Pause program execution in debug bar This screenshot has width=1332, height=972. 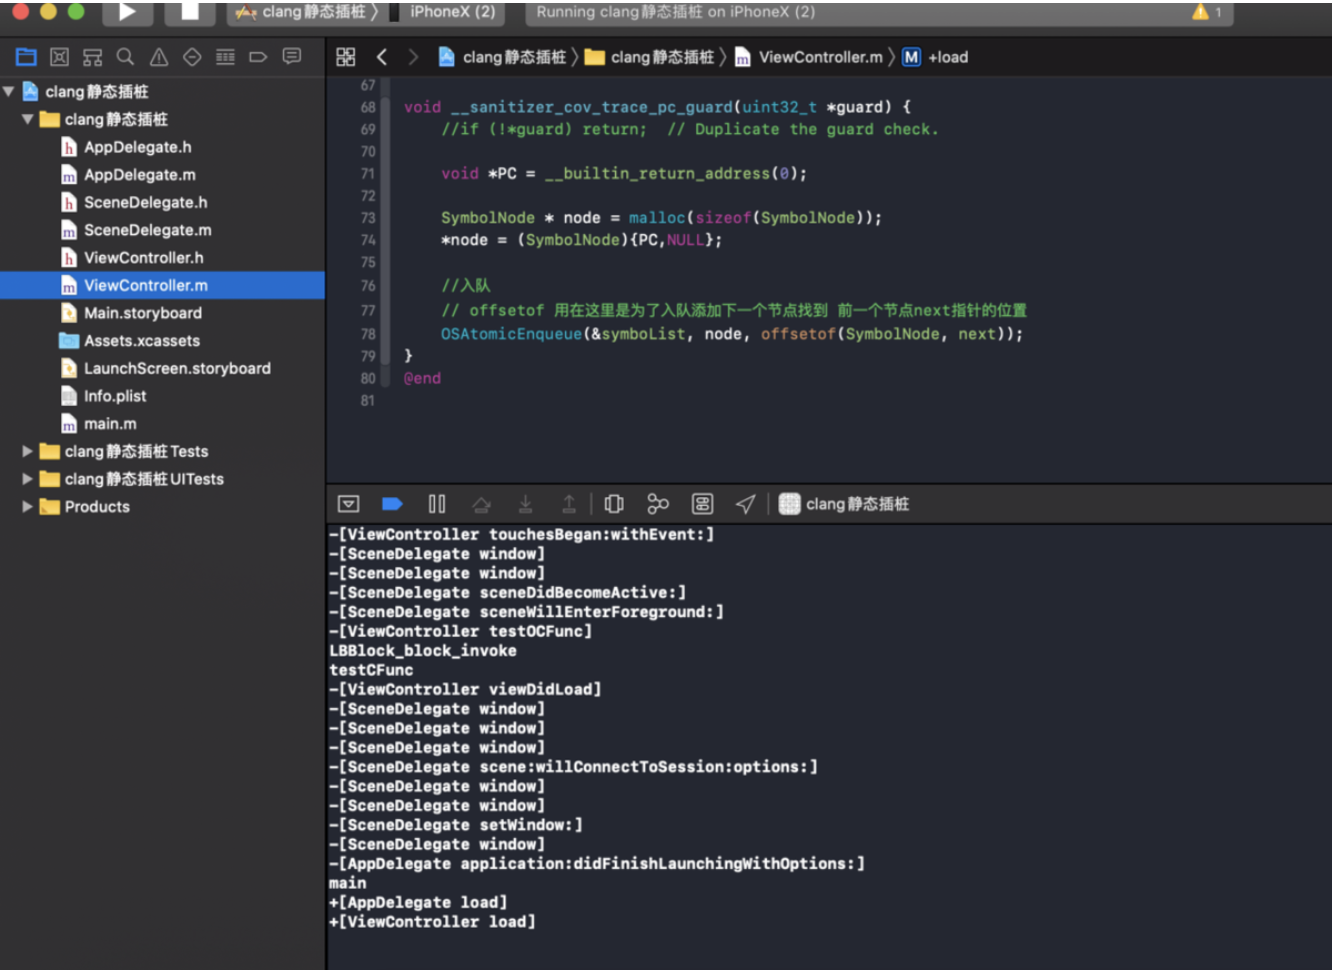[x=437, y=504]
